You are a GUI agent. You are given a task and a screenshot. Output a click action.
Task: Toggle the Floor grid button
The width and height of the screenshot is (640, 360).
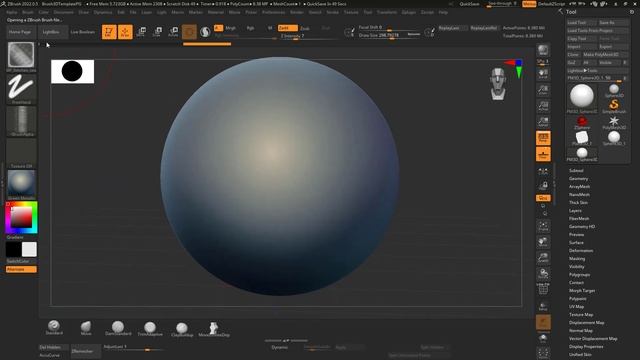pos(543,154)
